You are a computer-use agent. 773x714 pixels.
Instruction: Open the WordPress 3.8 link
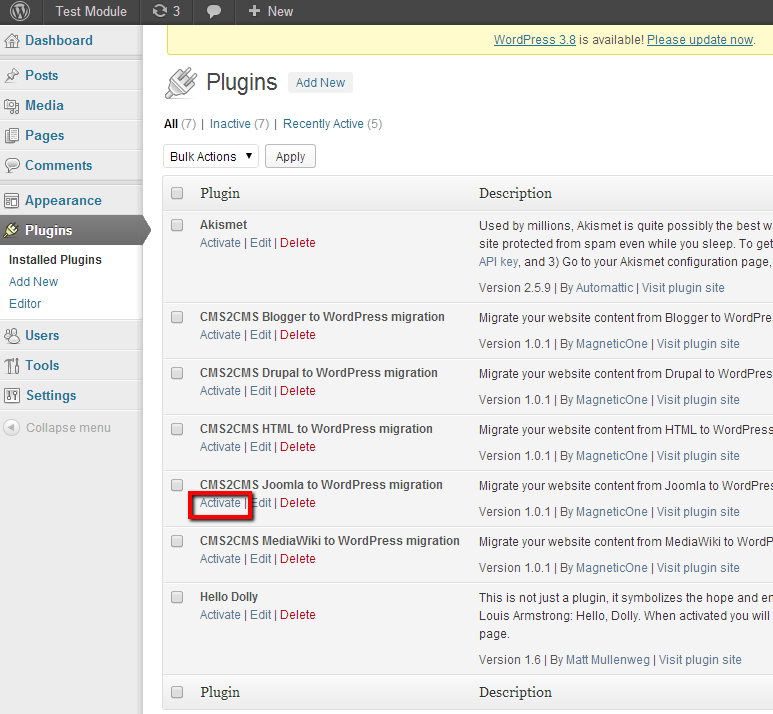point(535,40)
